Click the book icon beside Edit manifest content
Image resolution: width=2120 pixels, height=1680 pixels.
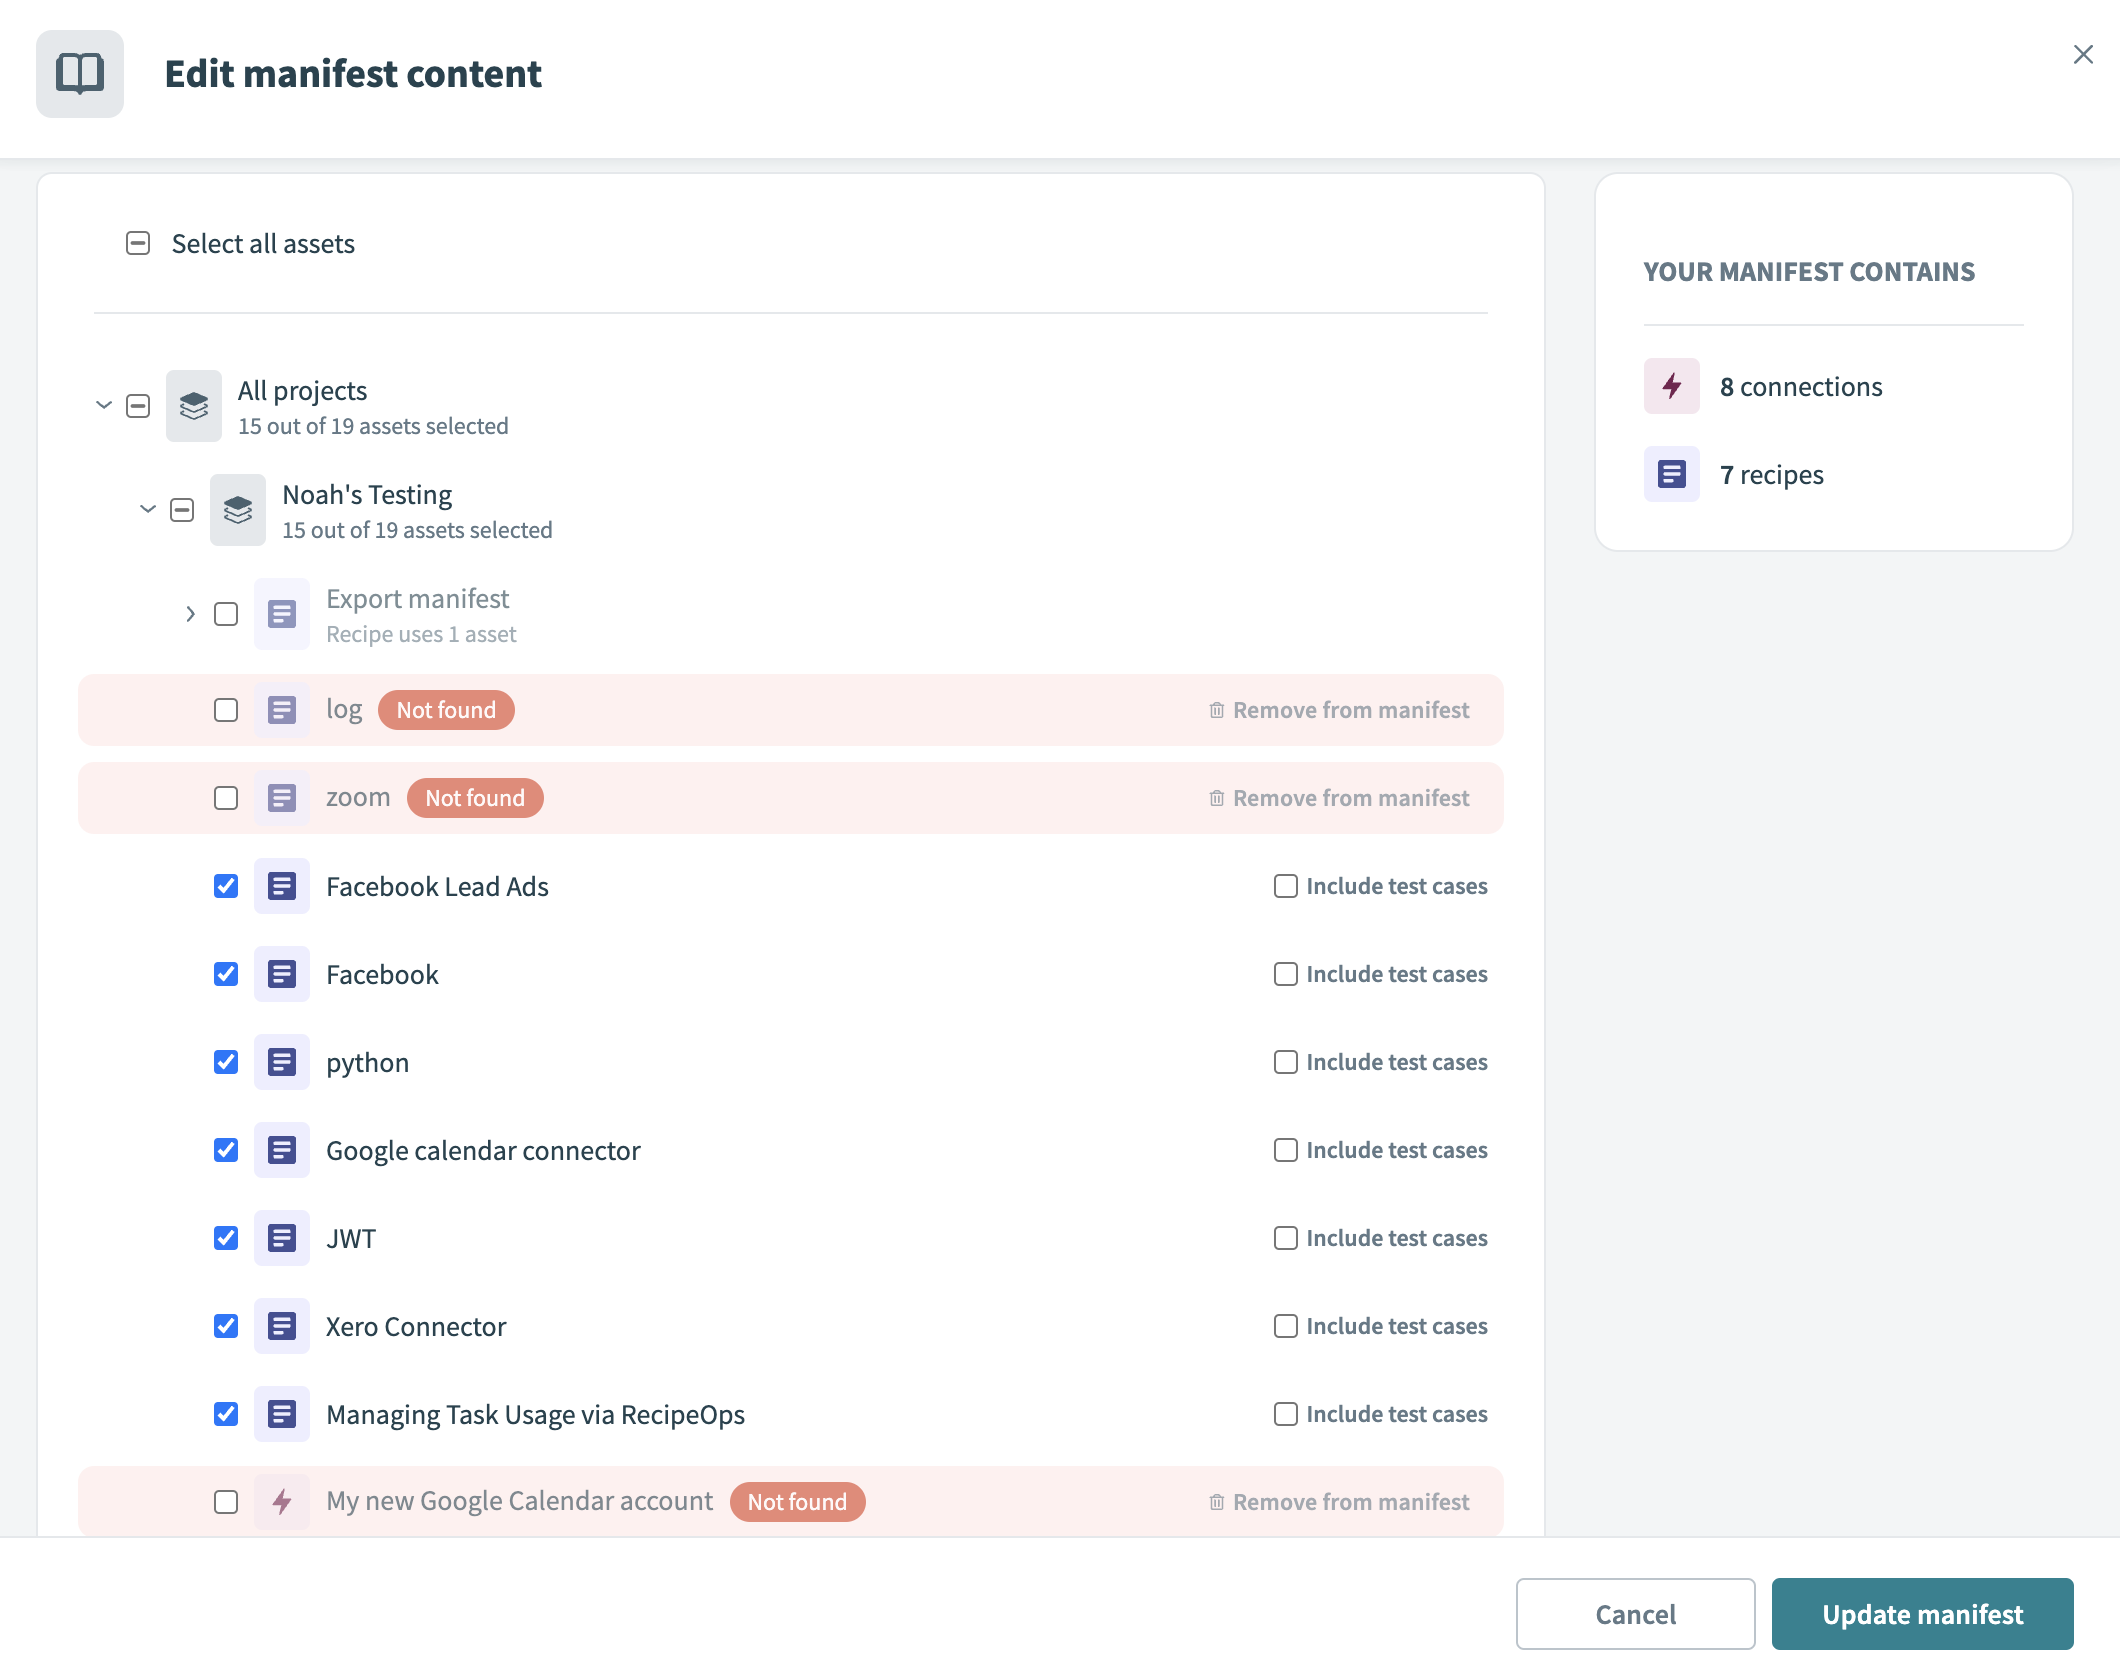[80, 74]
